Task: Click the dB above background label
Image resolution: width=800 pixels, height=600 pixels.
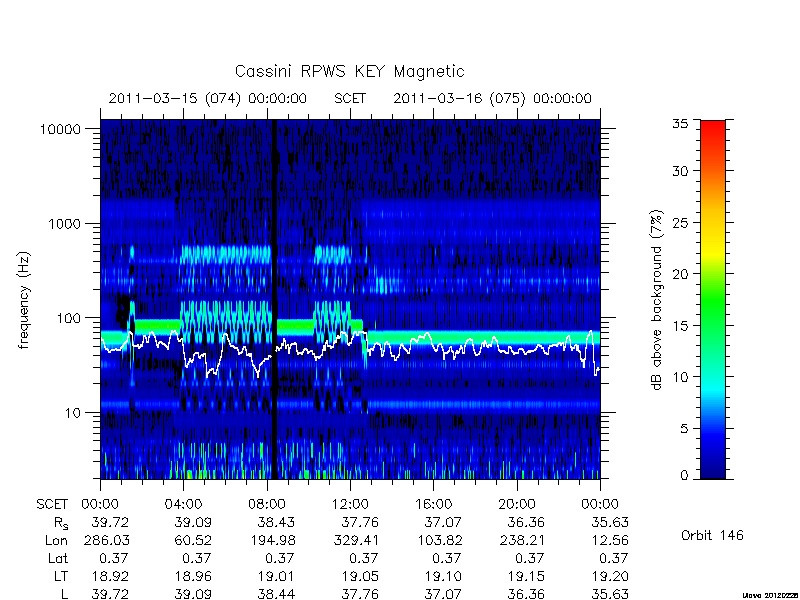Action: [x=657, y=301]
